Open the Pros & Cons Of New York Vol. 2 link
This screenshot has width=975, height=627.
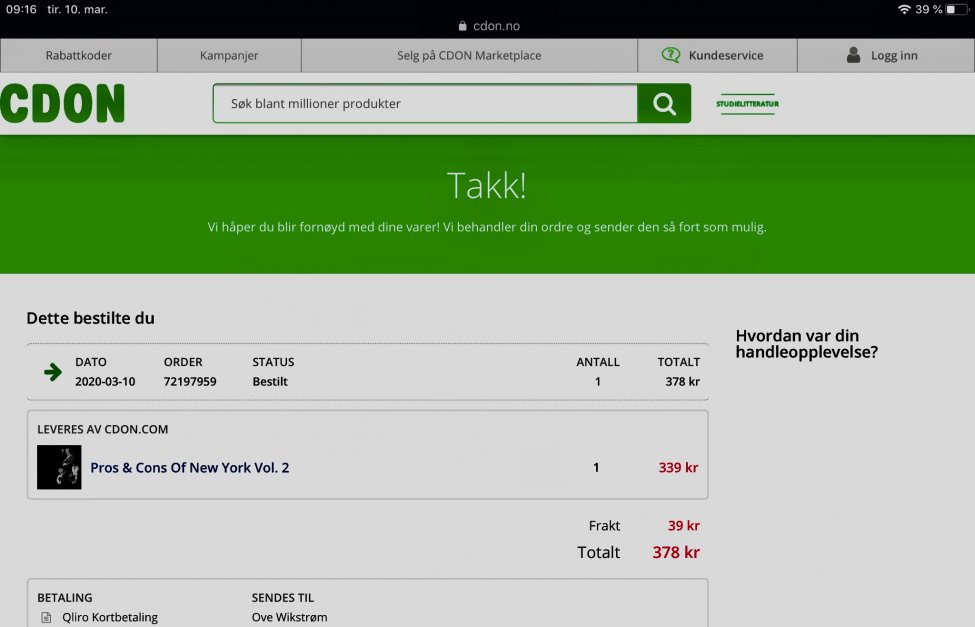point(190,468)
